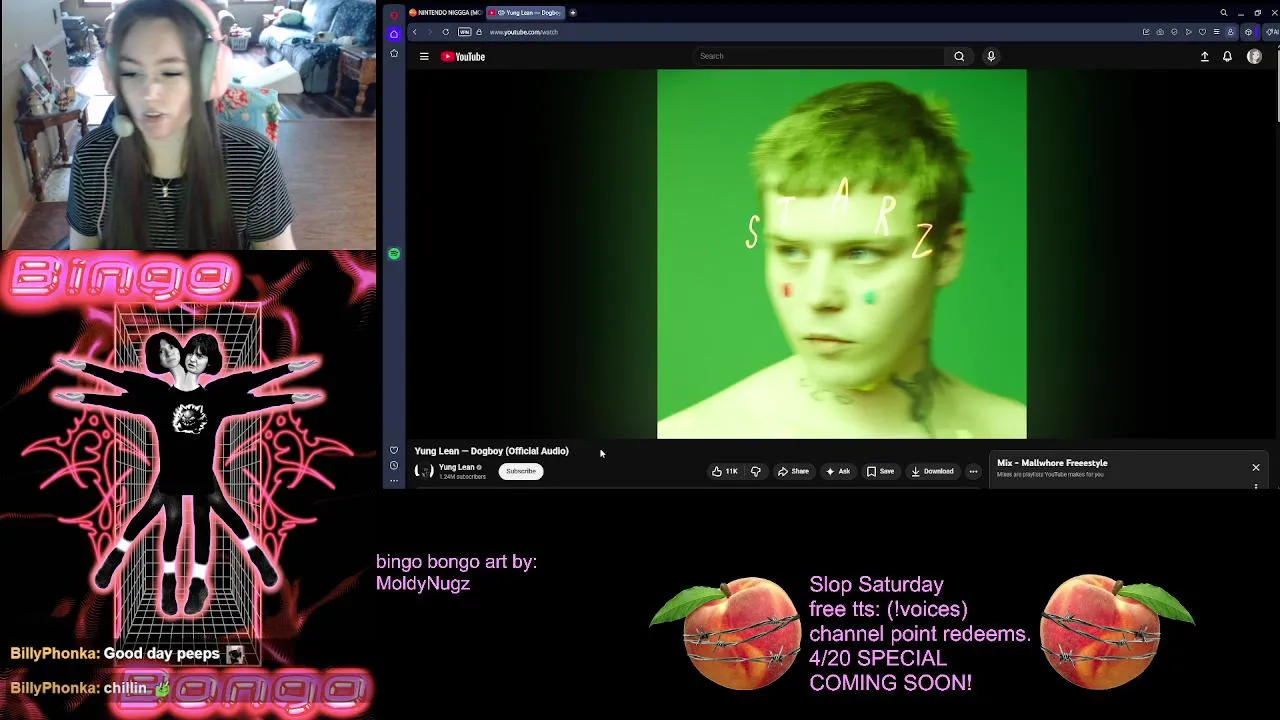Start voice search with the microphone
The height and width of the screenshot is (720, 1280).
(991, 56)
